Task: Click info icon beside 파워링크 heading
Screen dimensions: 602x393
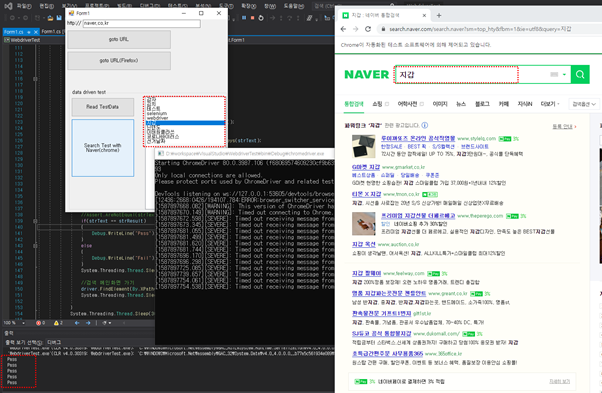Action: point(425,125)
